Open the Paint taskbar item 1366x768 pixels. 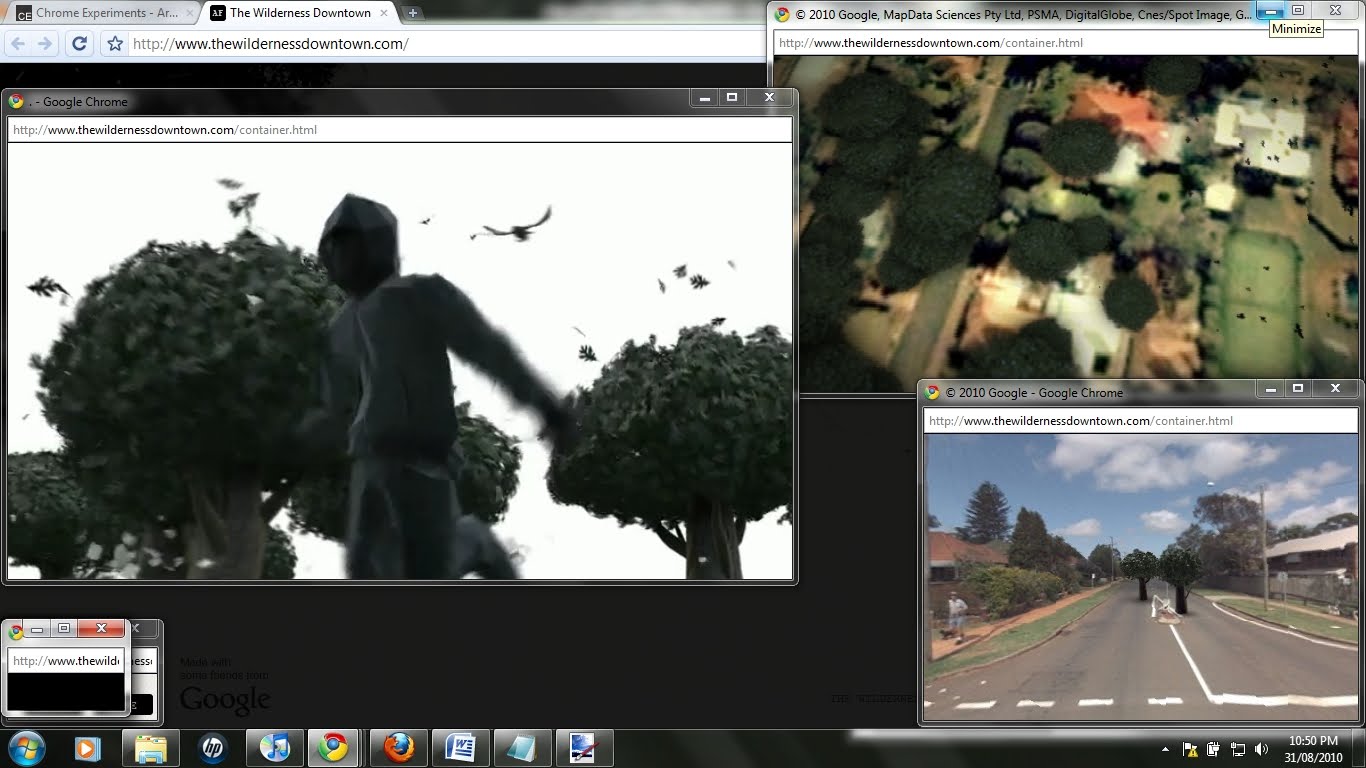[x=584, y=748]
